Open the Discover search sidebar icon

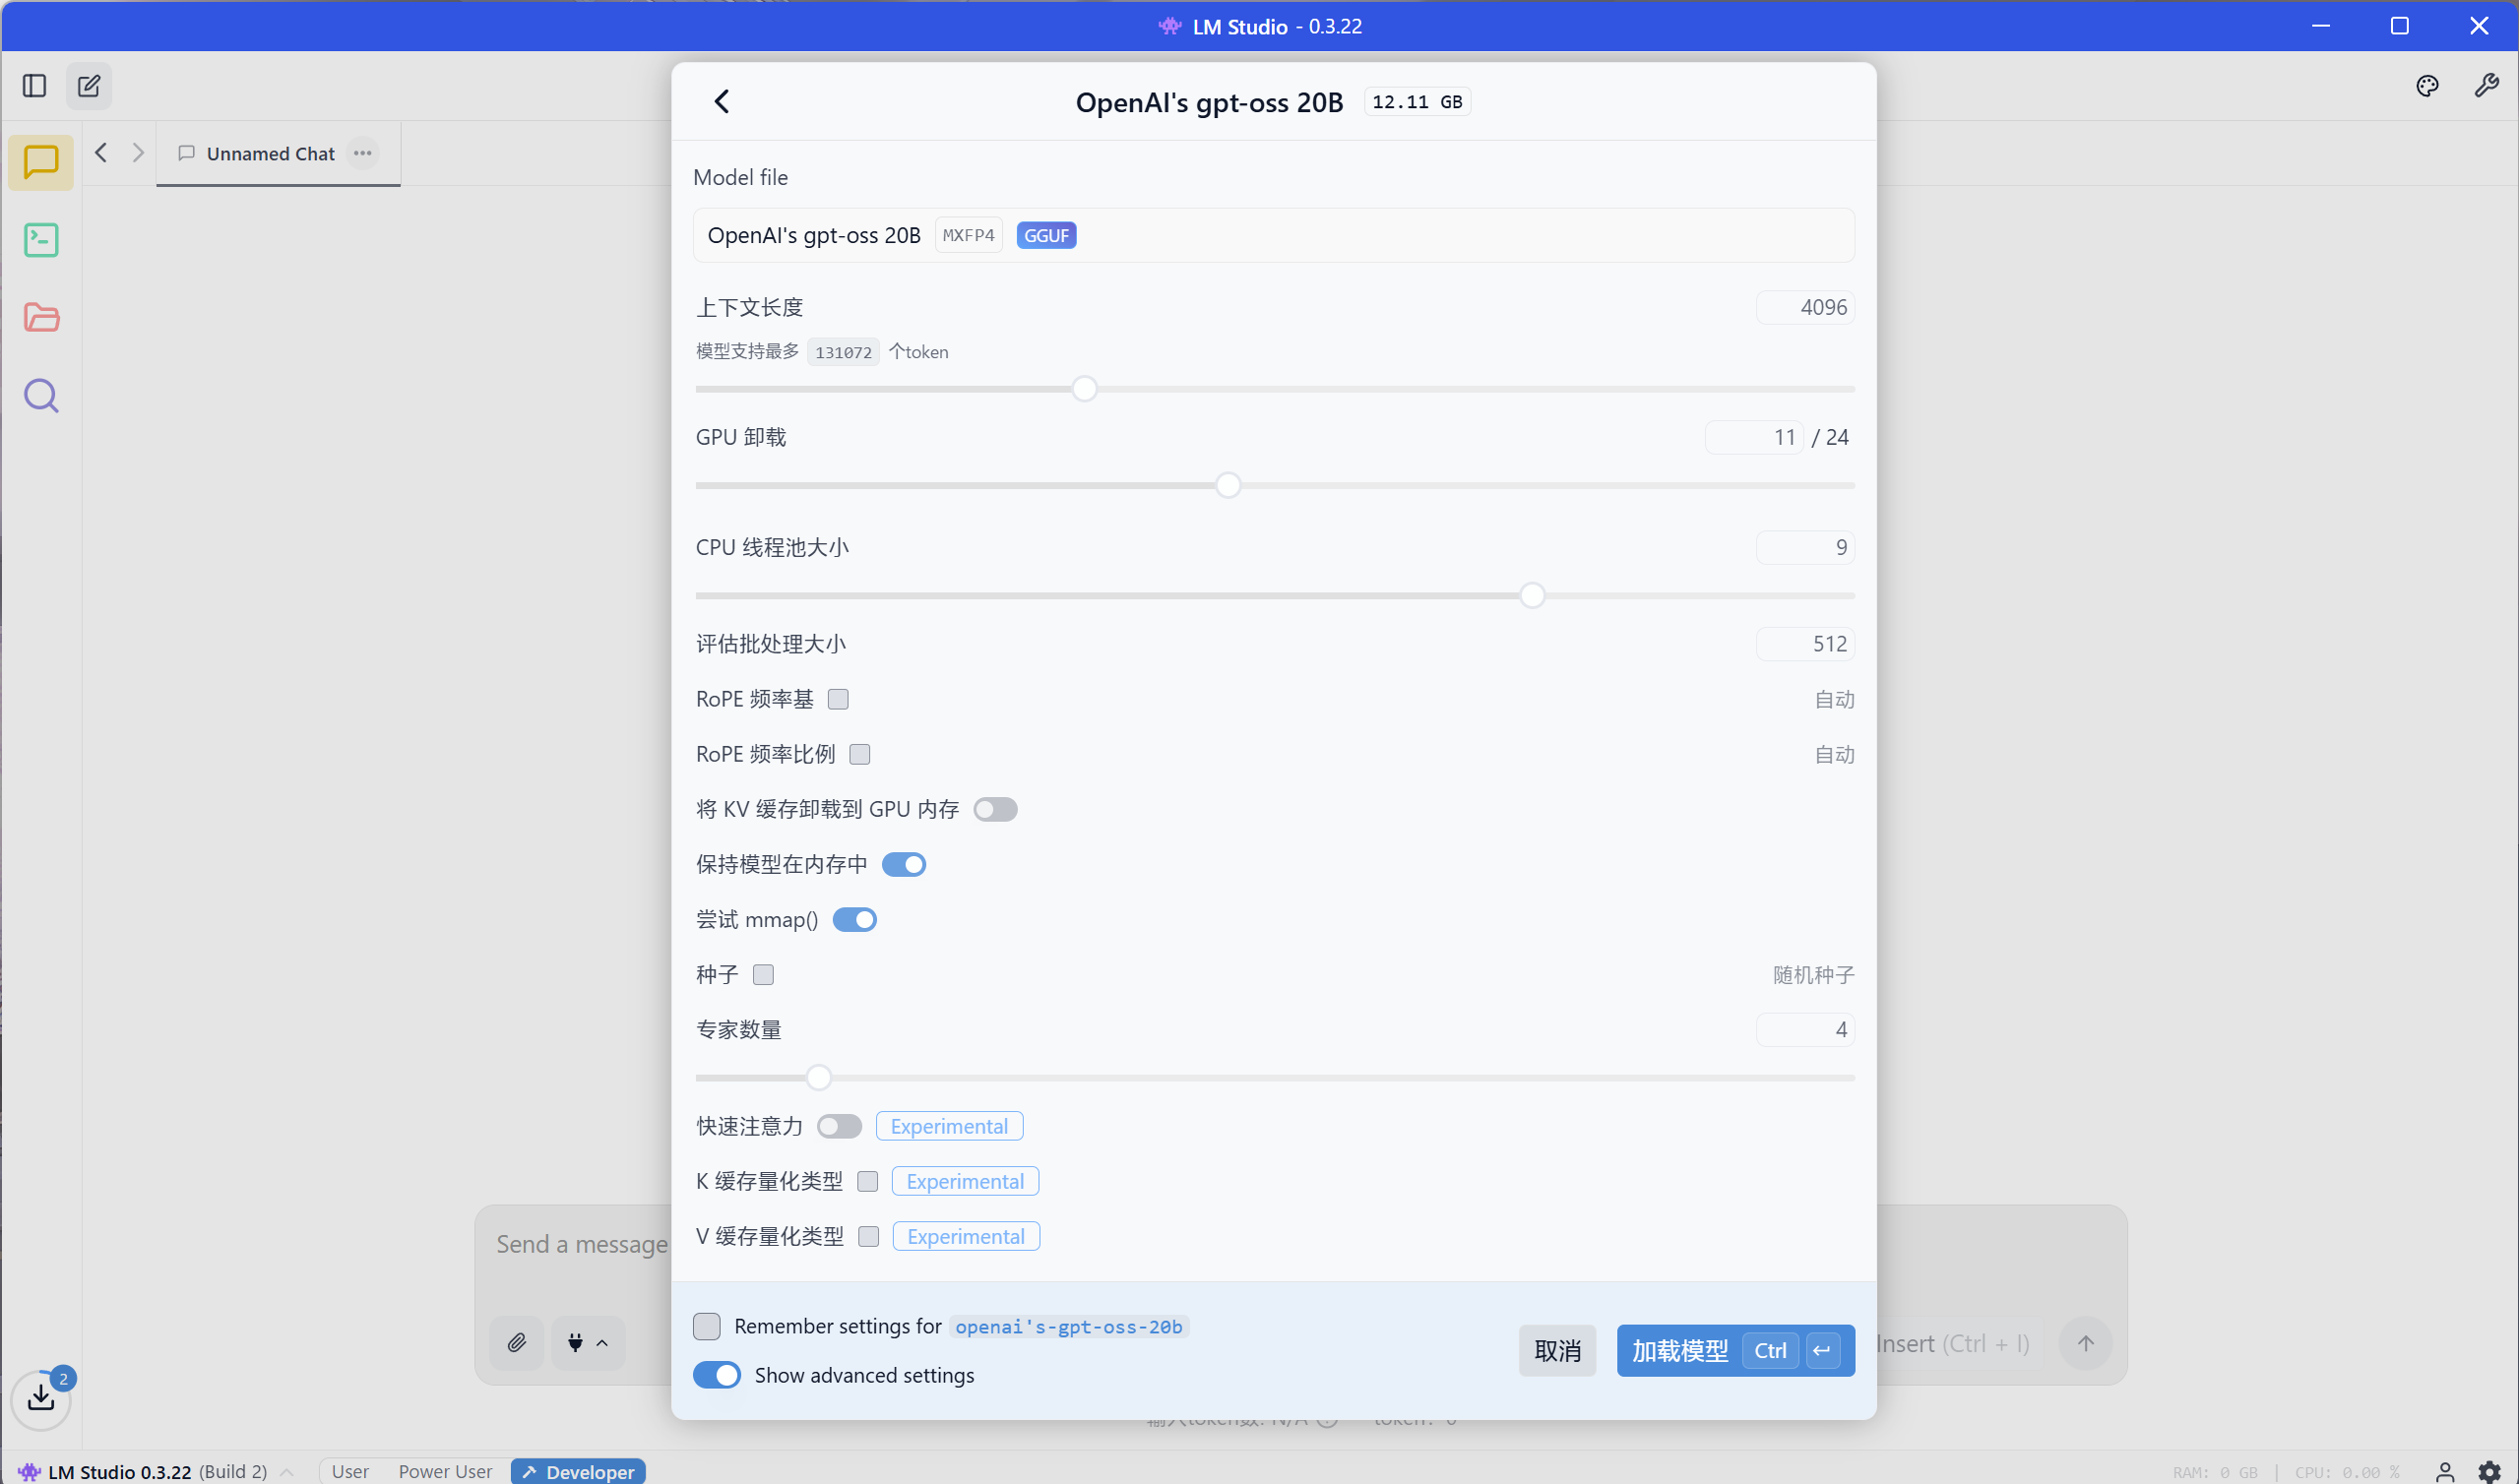[x=41, y=396]
